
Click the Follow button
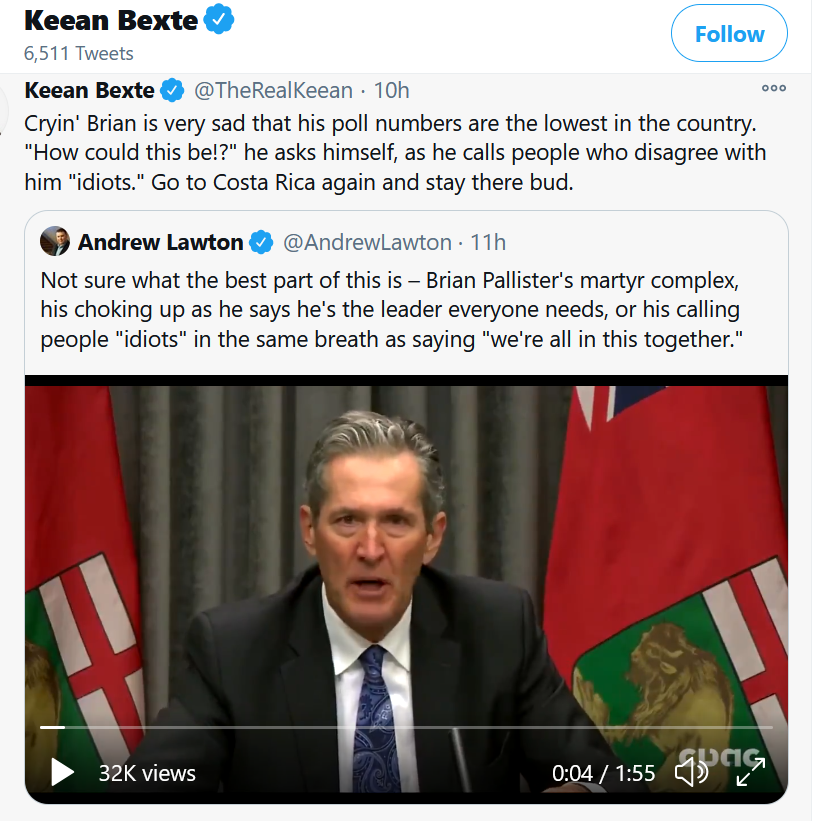[729, 34]
